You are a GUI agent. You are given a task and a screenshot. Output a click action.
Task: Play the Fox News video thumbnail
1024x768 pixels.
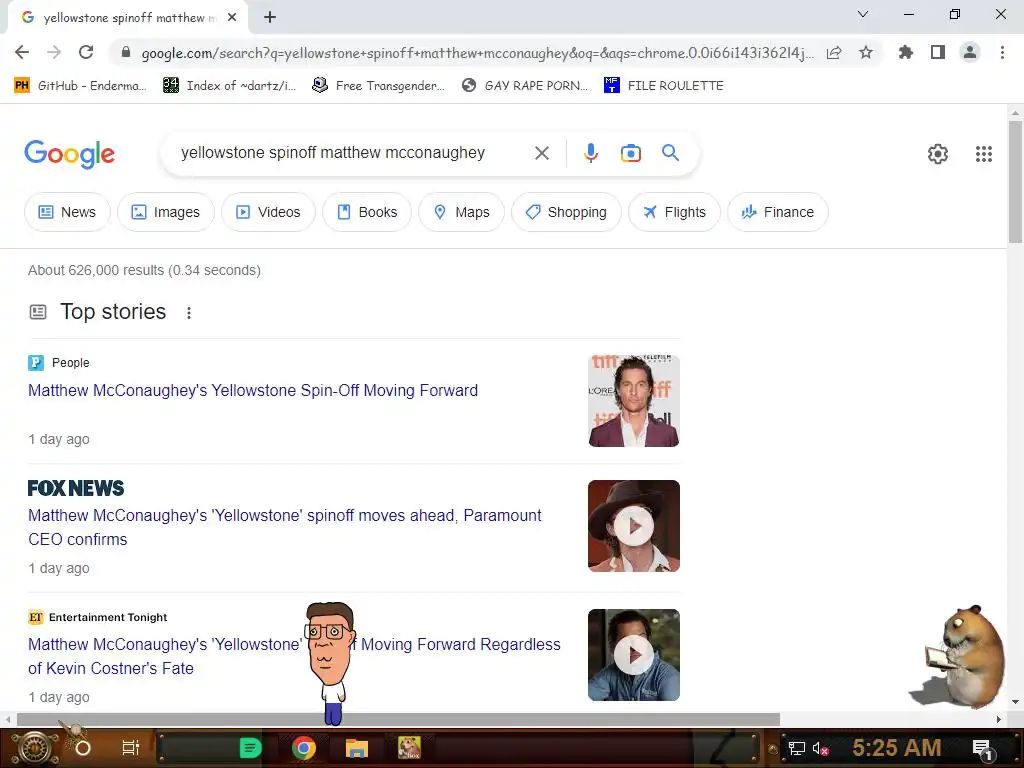(633, 526)
